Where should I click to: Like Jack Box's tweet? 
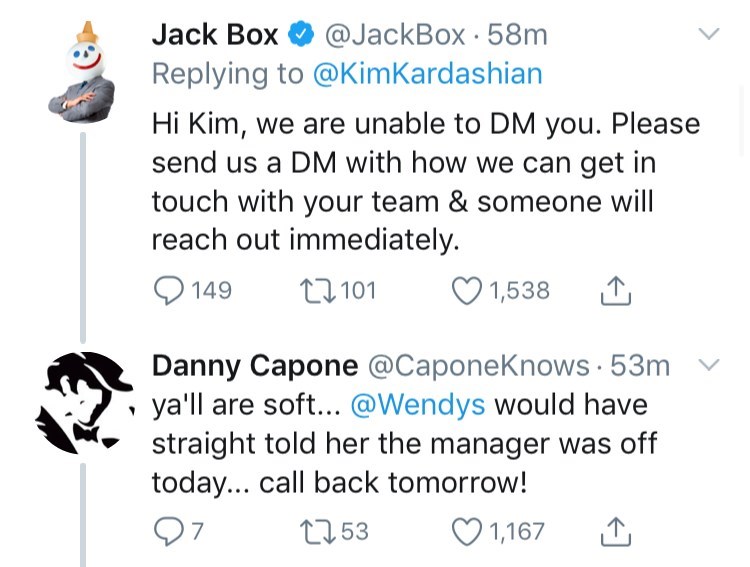[467, 291]
